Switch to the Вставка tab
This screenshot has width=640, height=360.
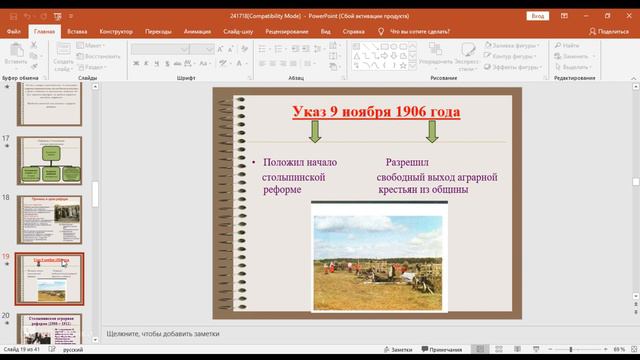coord(77,31)
